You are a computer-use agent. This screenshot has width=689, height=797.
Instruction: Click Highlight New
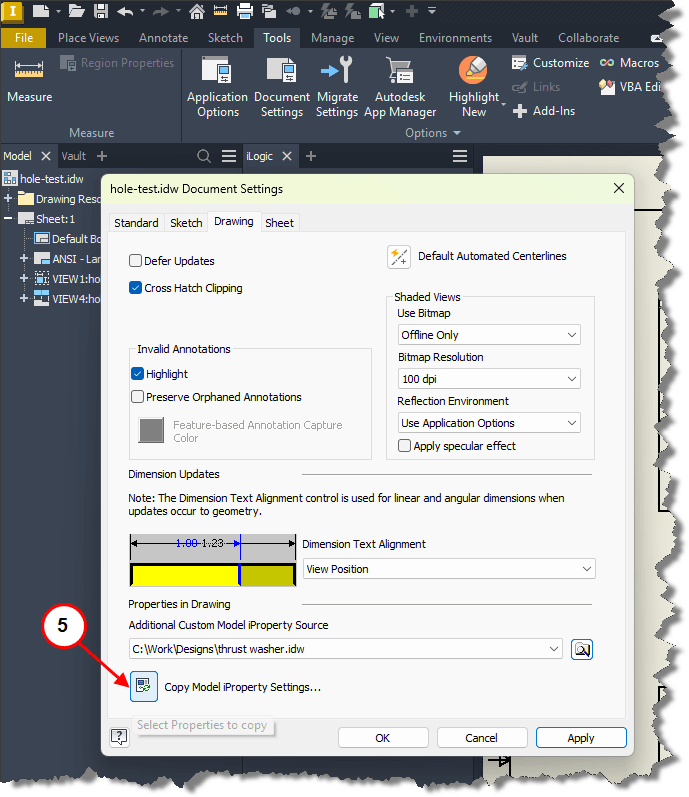coord(474,87)
